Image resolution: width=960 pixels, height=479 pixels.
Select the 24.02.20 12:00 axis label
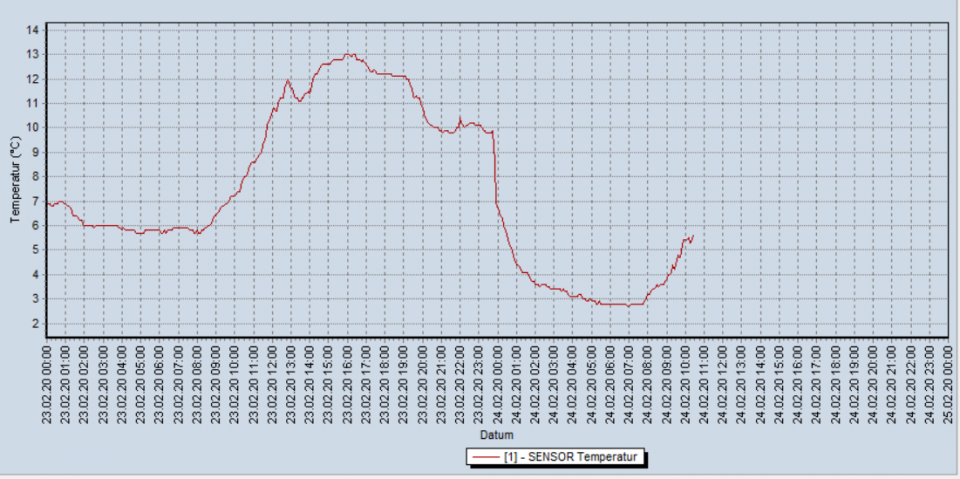pos(721,384)
